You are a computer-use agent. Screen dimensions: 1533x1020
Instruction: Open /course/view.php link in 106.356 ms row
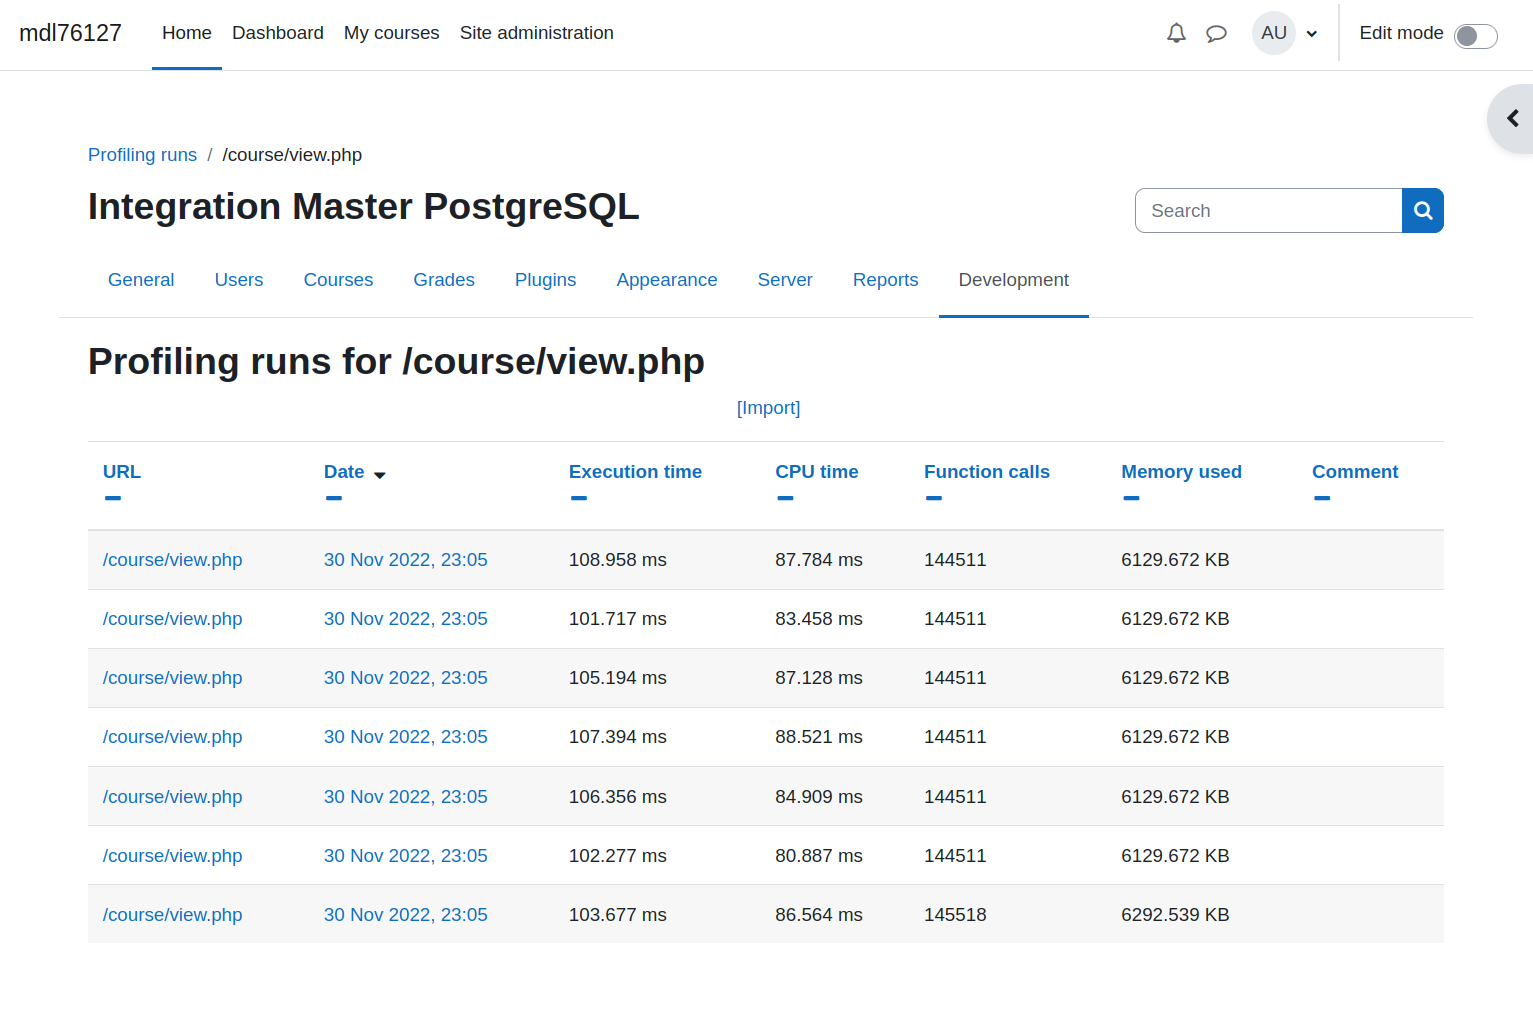point(173,797)
